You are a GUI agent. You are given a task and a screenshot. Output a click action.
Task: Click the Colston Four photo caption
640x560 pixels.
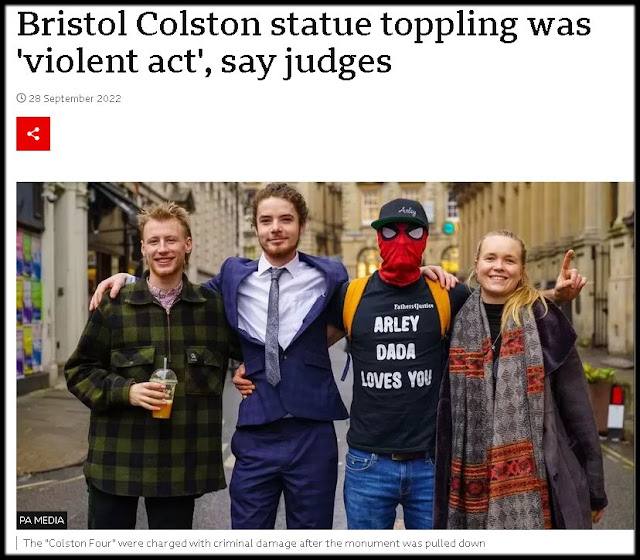coord(254,543)
